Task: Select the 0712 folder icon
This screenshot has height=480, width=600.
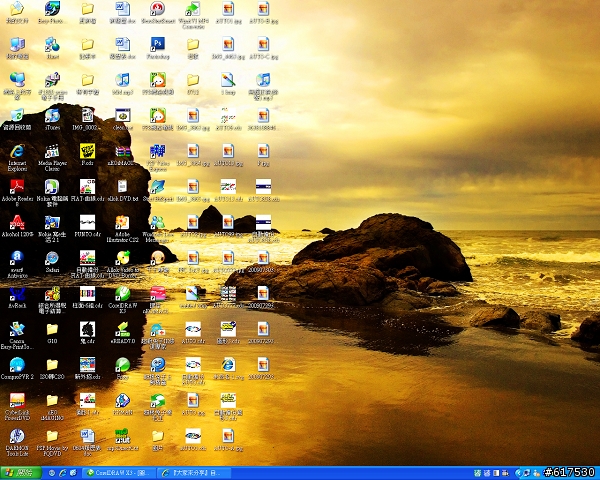Action: pyautogui.click(x=193, y=80)
